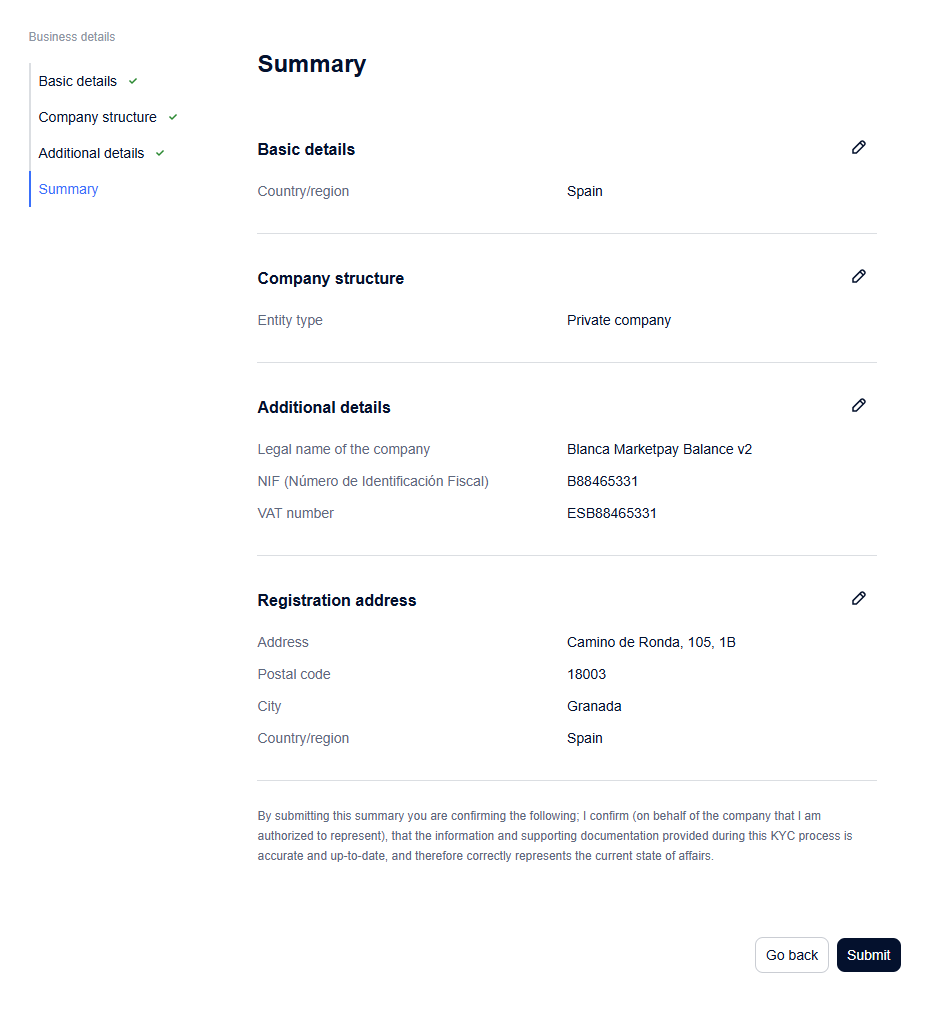Click the address Camino de Ronda value
The width and height of the screenshot is (938, 1030).
(x=651, y=642)
